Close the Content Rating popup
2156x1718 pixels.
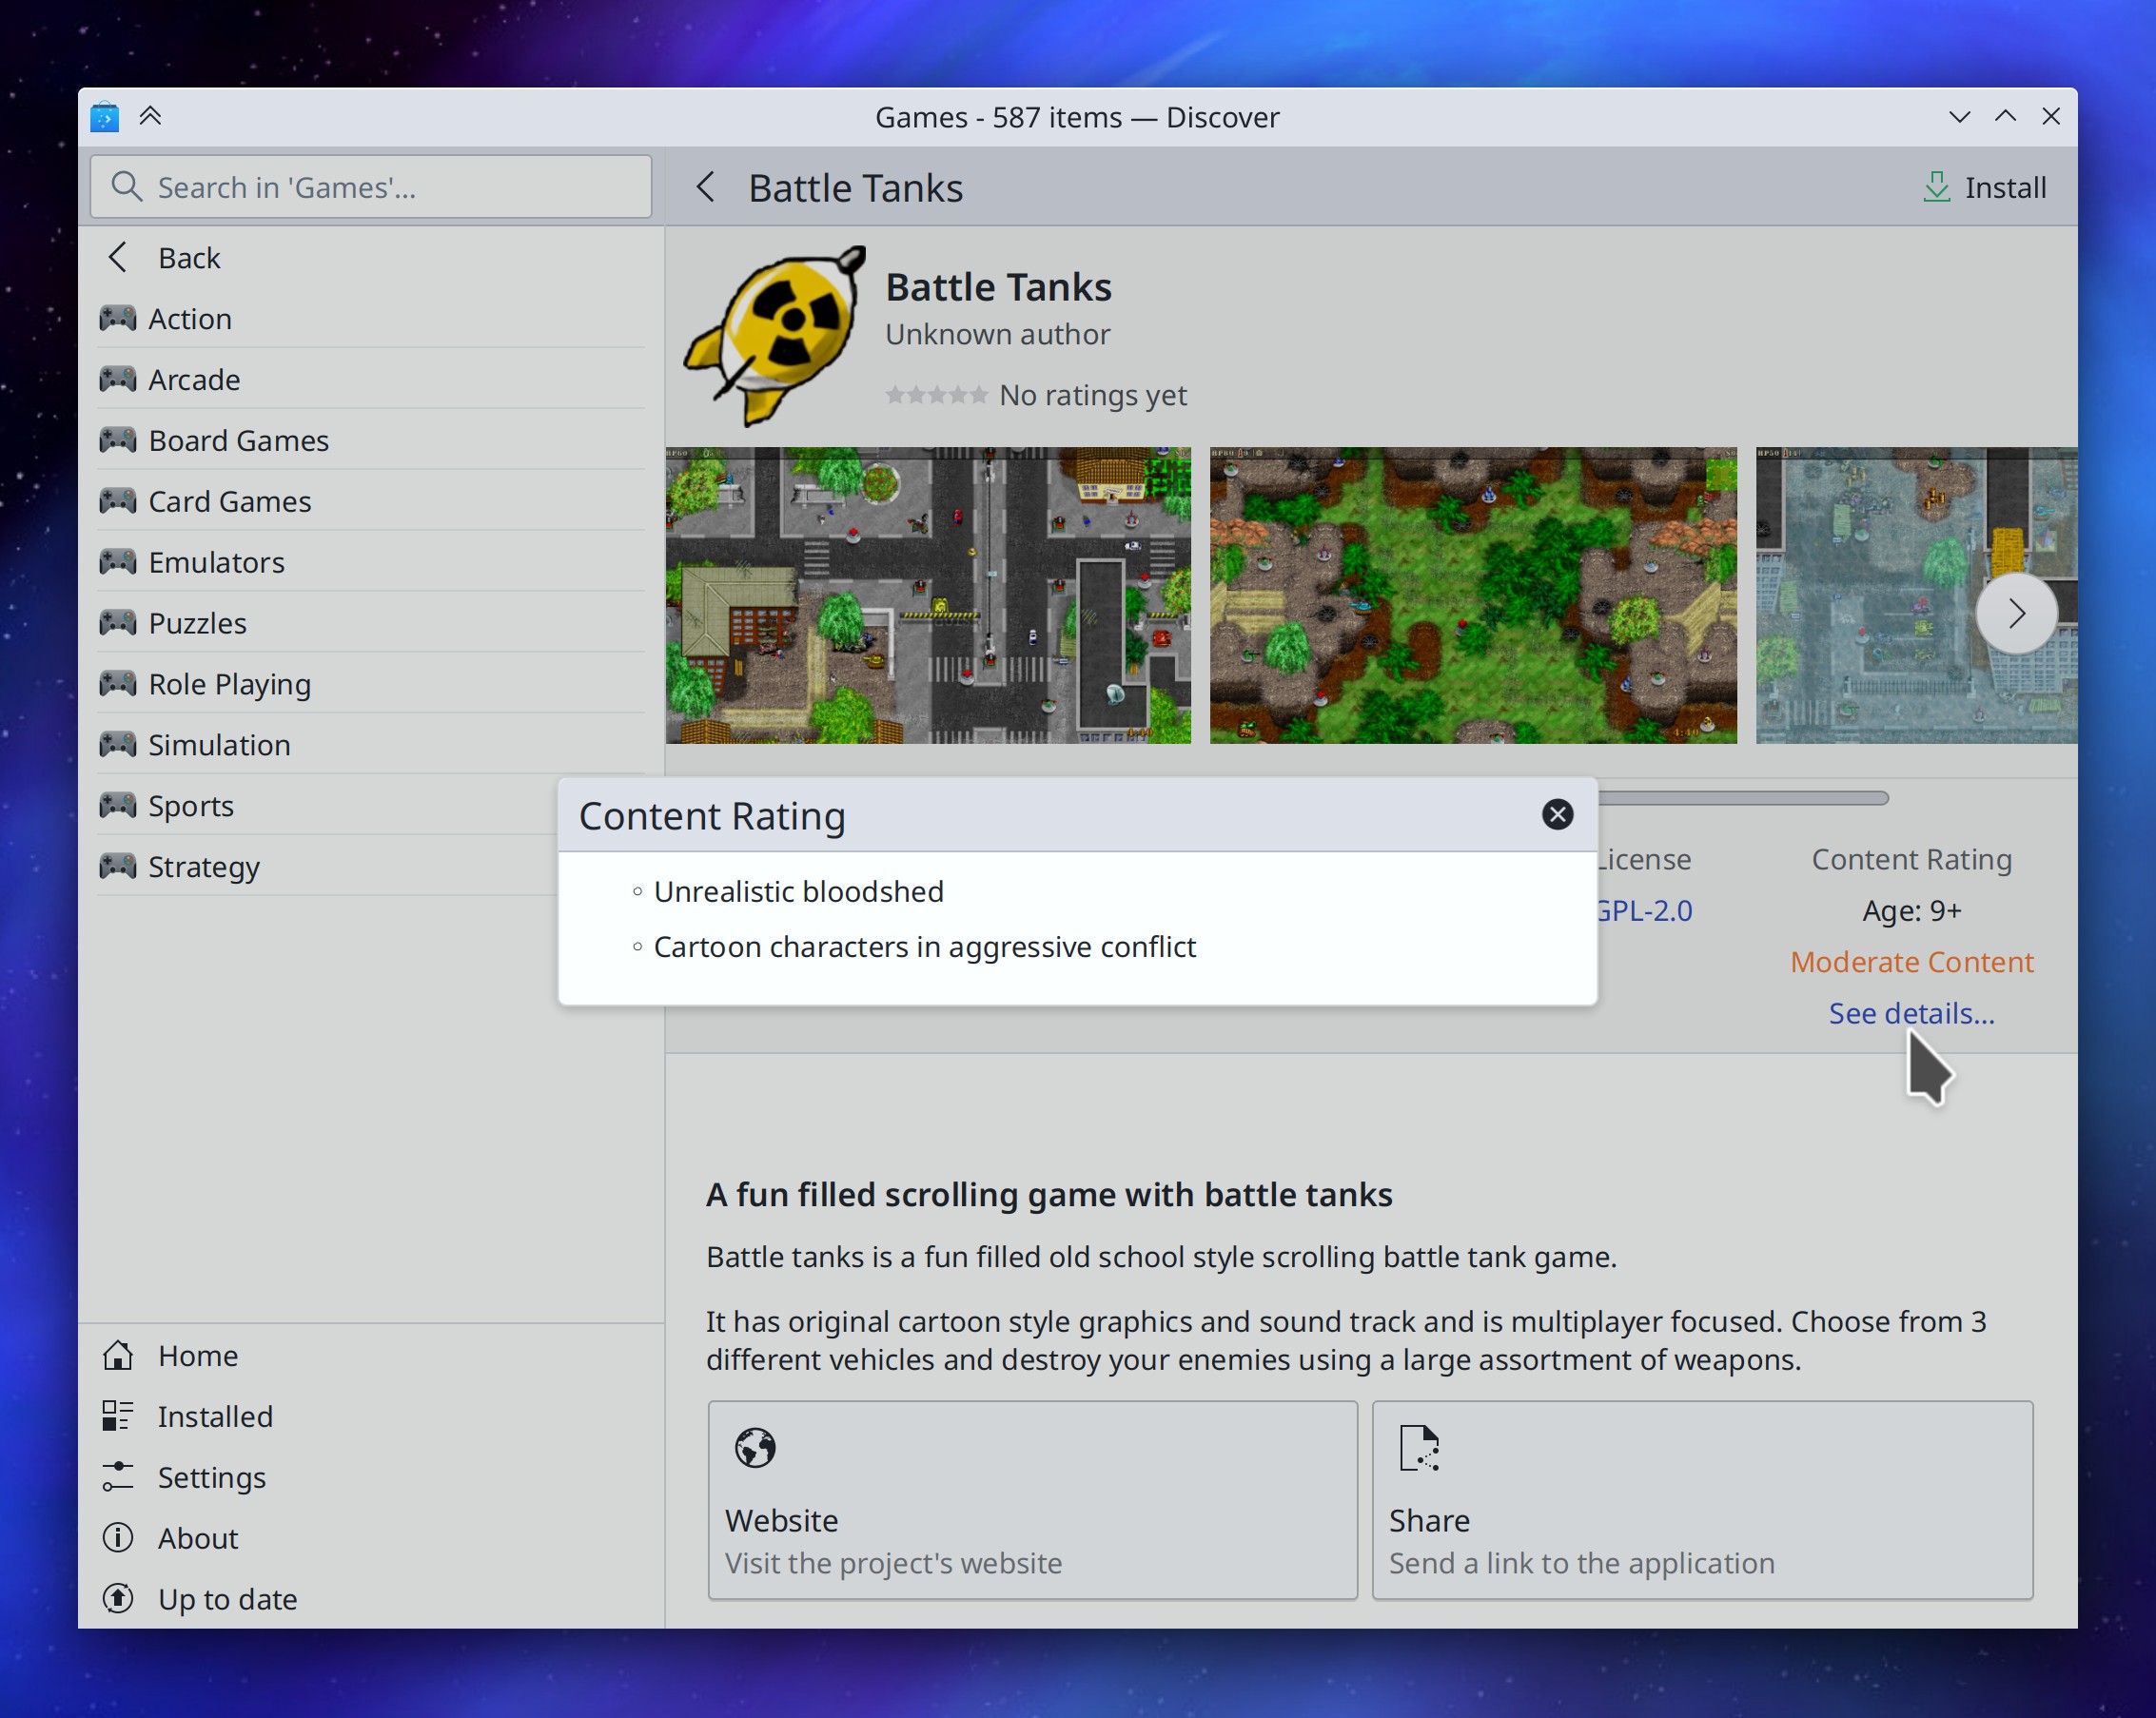[x=1557, y=814]
